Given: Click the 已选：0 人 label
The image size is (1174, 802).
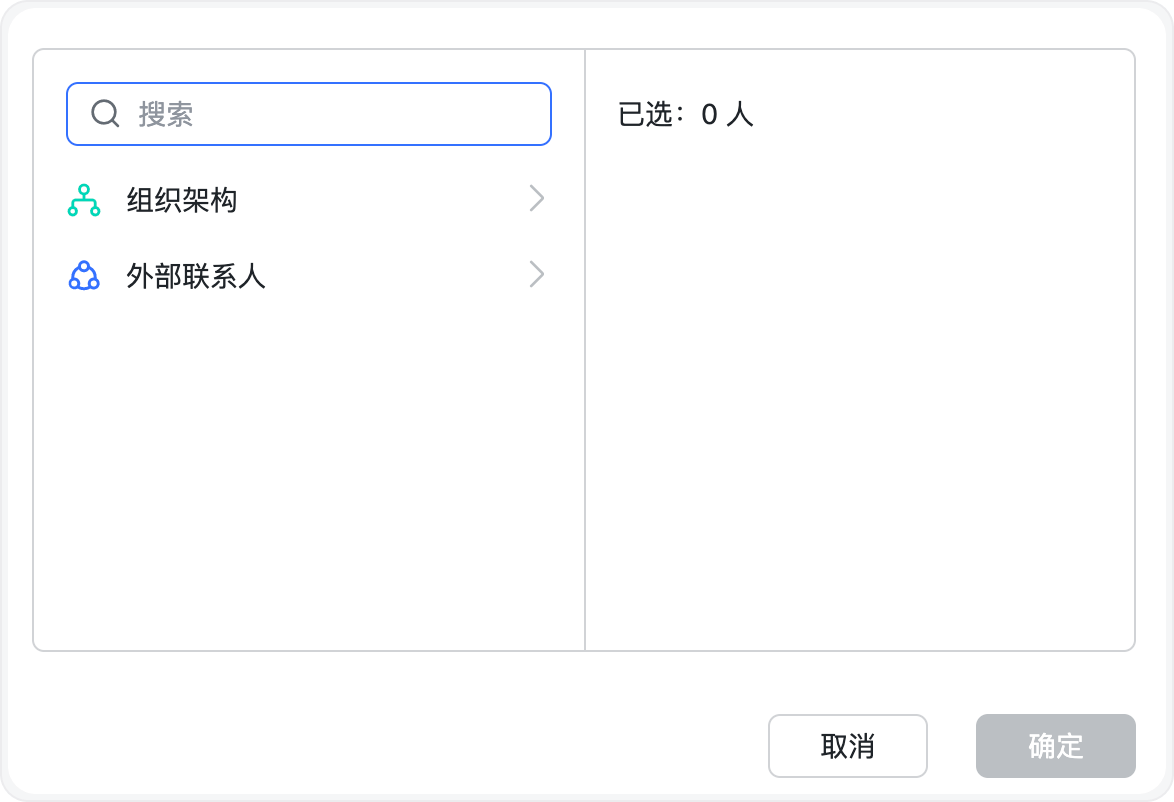Looking at the screenshot, I should [x=685, y=115].
